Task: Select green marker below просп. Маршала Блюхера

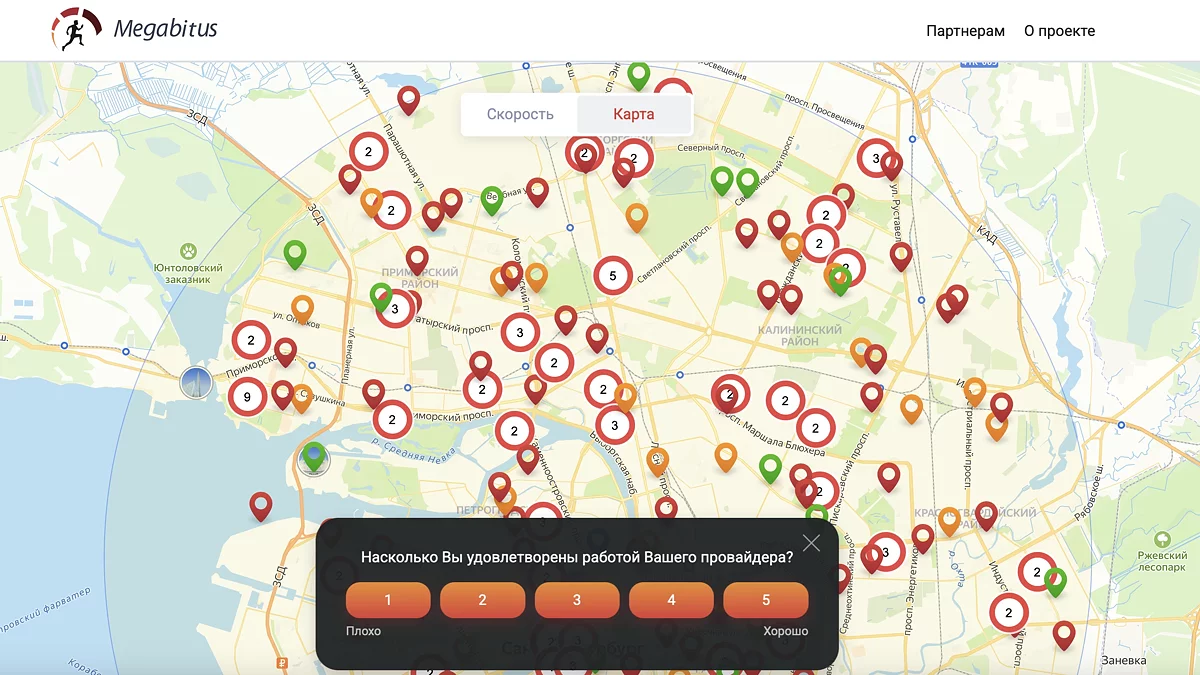Action: (x=770, y=468)
